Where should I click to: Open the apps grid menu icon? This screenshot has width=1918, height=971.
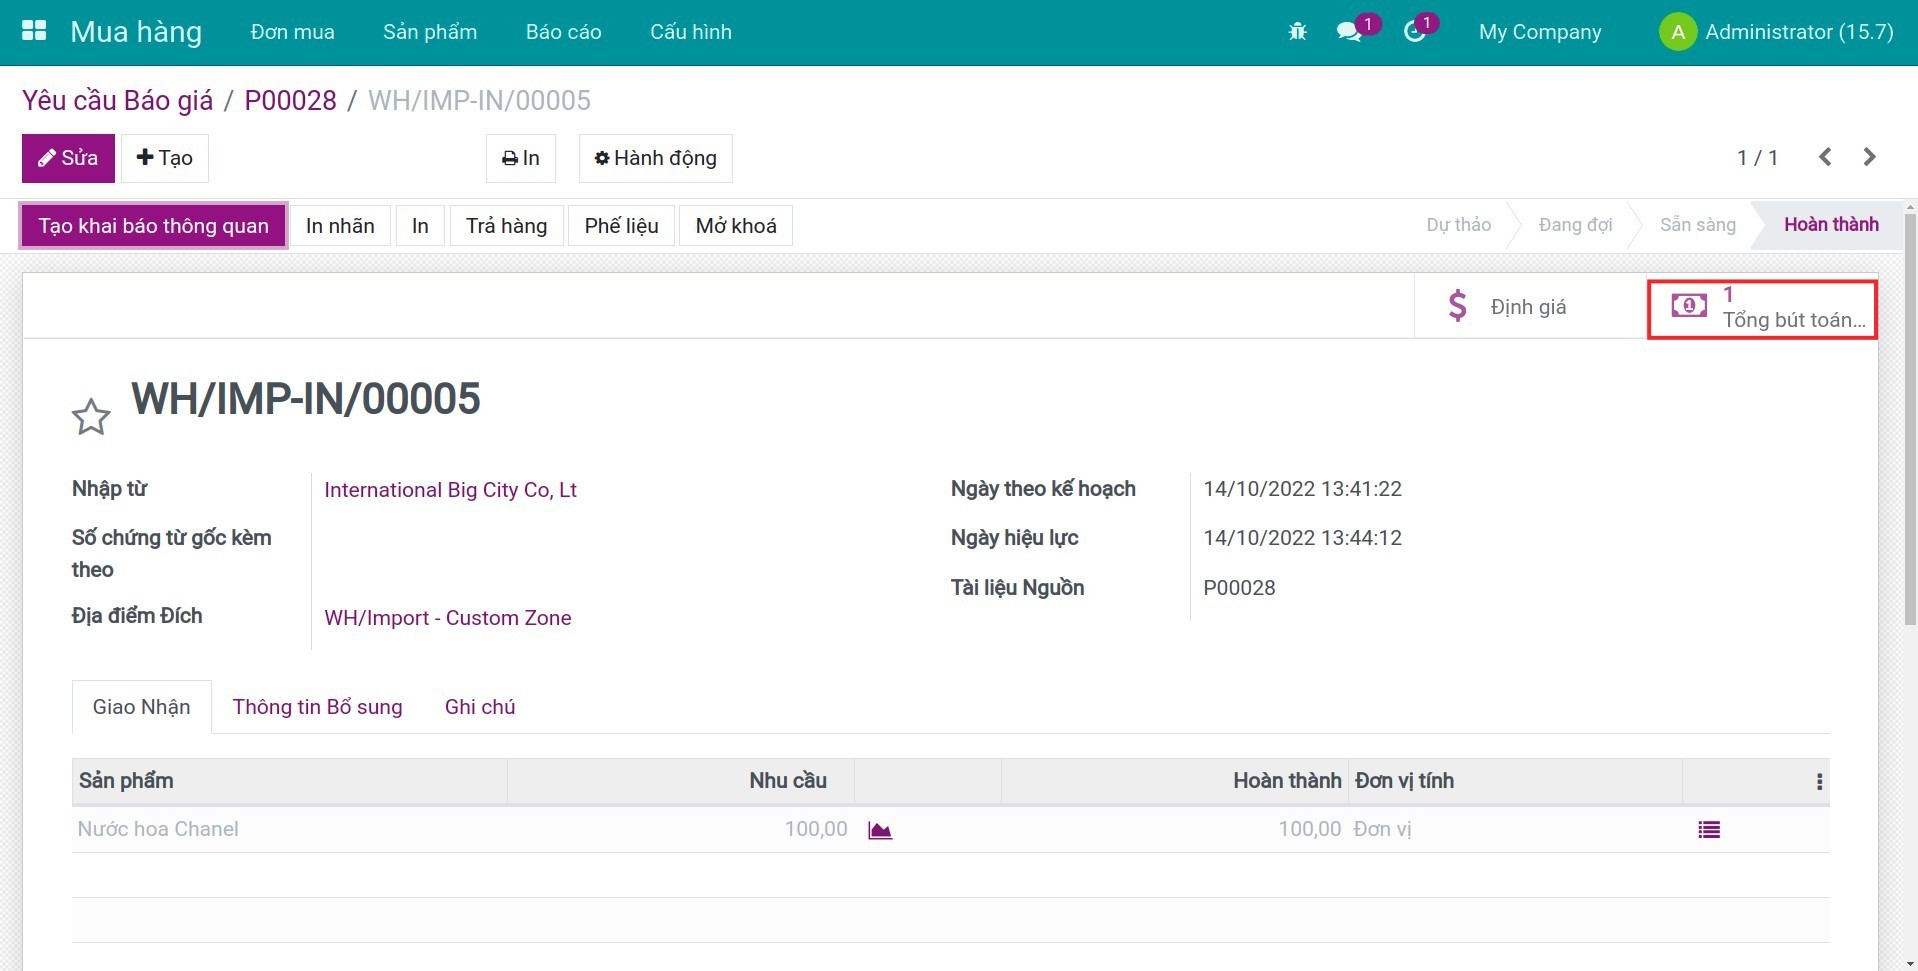(34, 31)
